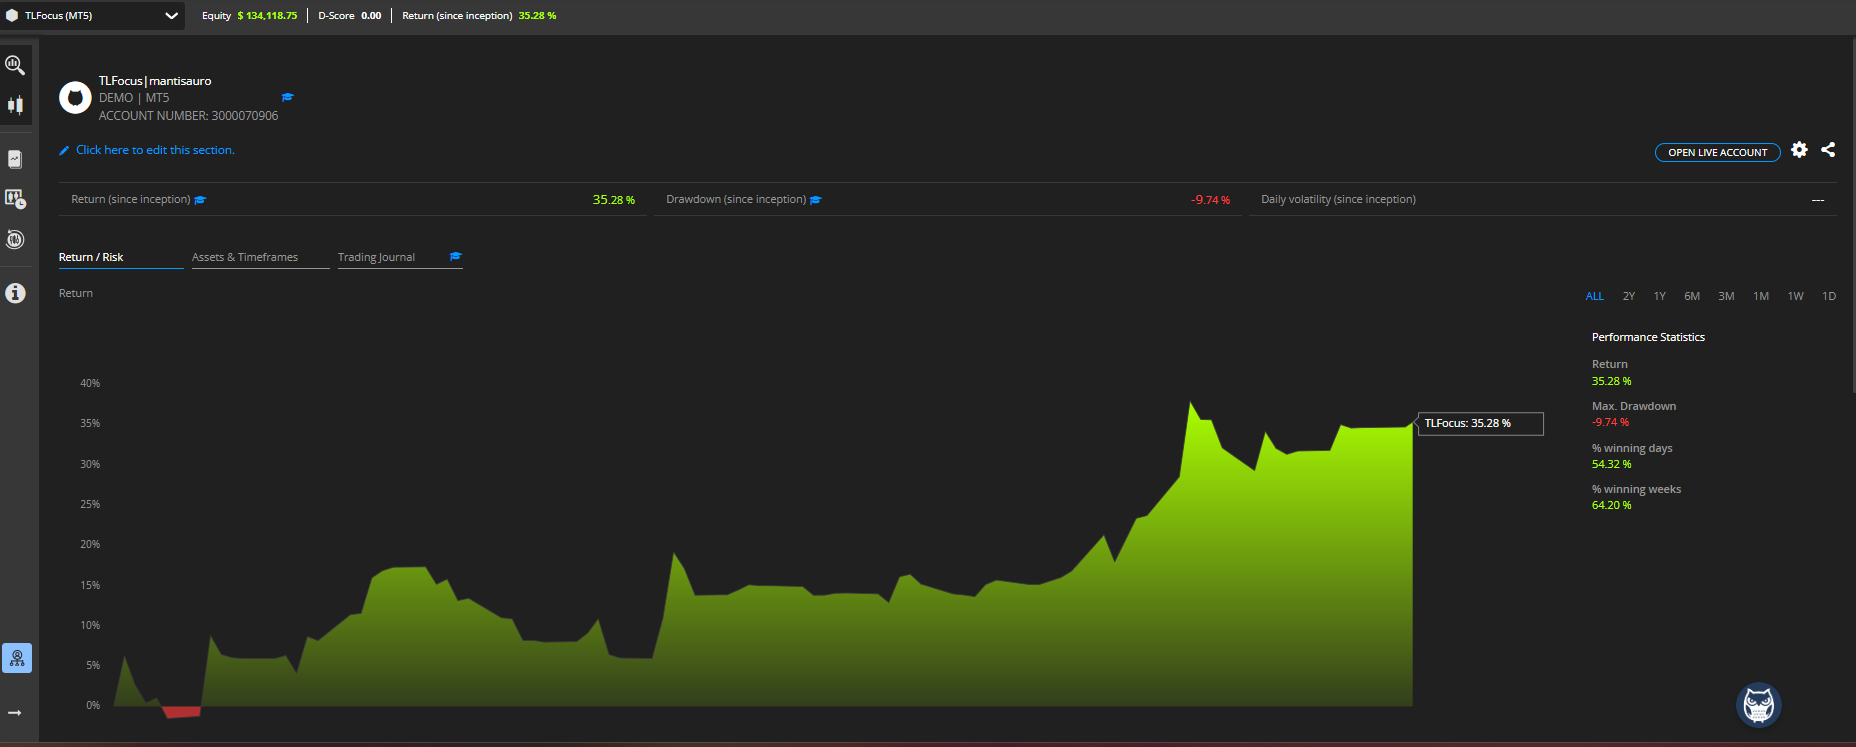Screen dimensions: 1856x747
Task: Click the owl profile avatar
Action: click(75, 98)
